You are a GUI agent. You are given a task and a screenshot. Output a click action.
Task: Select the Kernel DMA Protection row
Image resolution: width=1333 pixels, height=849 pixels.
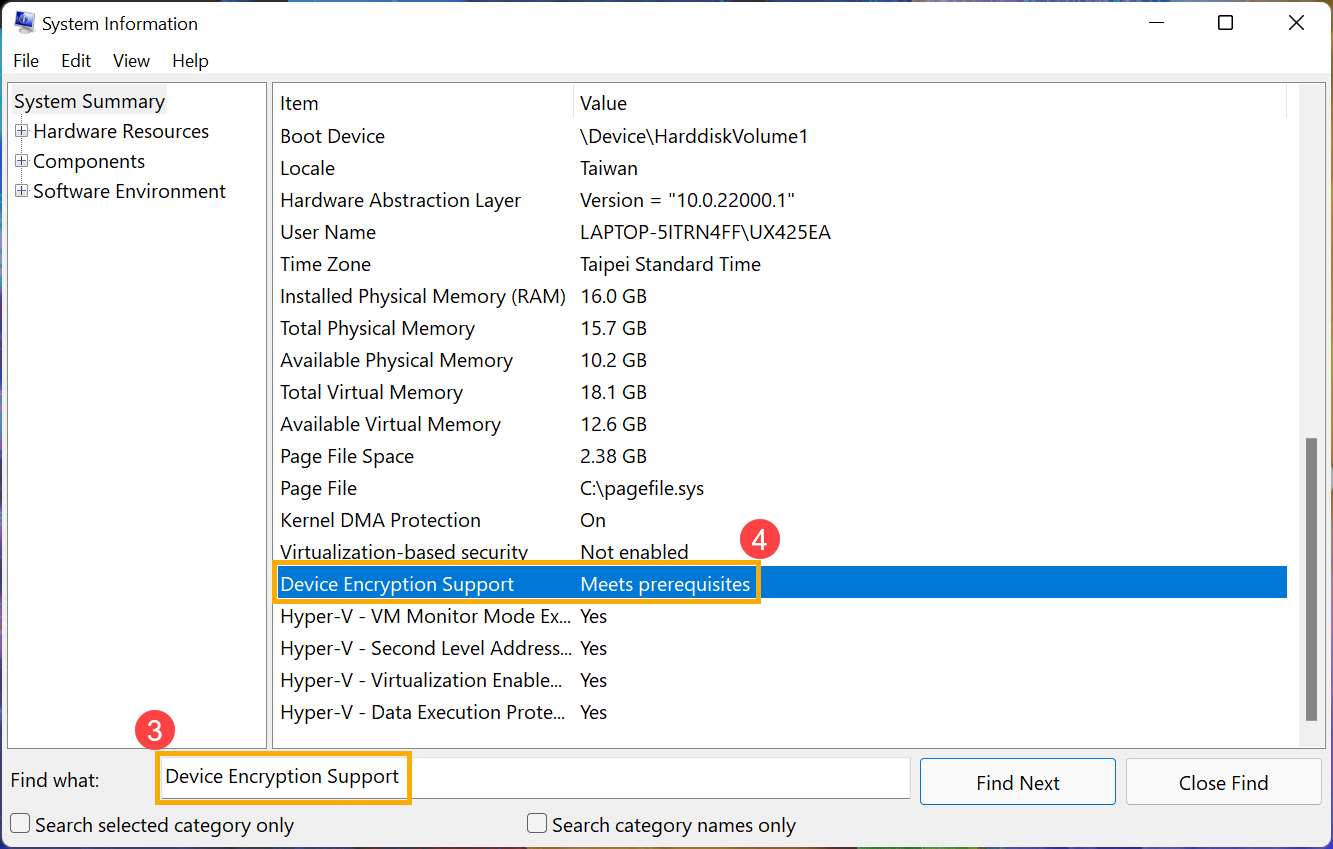[x=380, y=521]
